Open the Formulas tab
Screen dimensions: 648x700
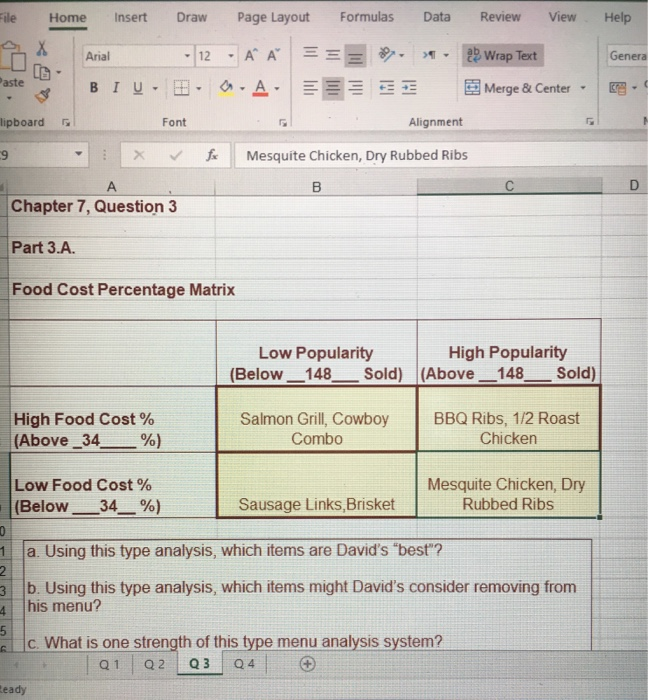coord(367,17)
